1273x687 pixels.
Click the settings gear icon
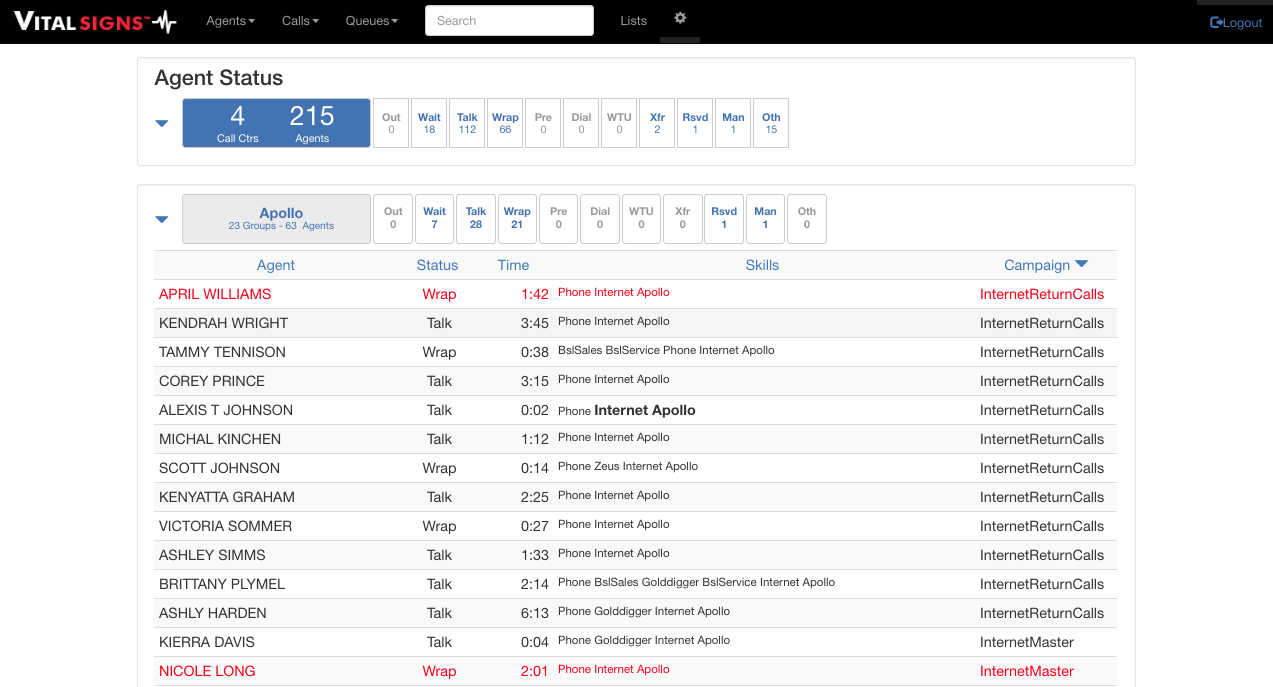pyautogui.click(x=680, y=19)
